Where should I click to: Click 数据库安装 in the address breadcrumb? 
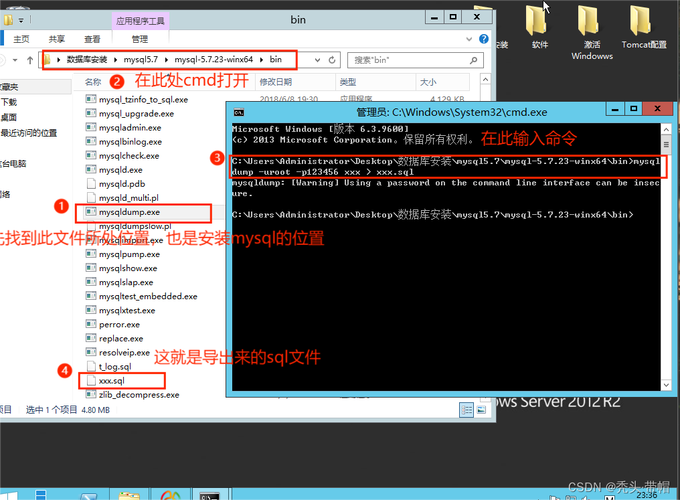[x=87, y=59]
